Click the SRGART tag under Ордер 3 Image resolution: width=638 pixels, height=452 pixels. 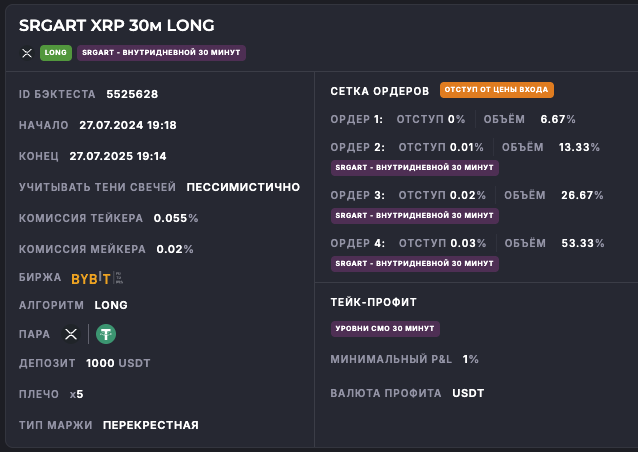tap(414, 215)
